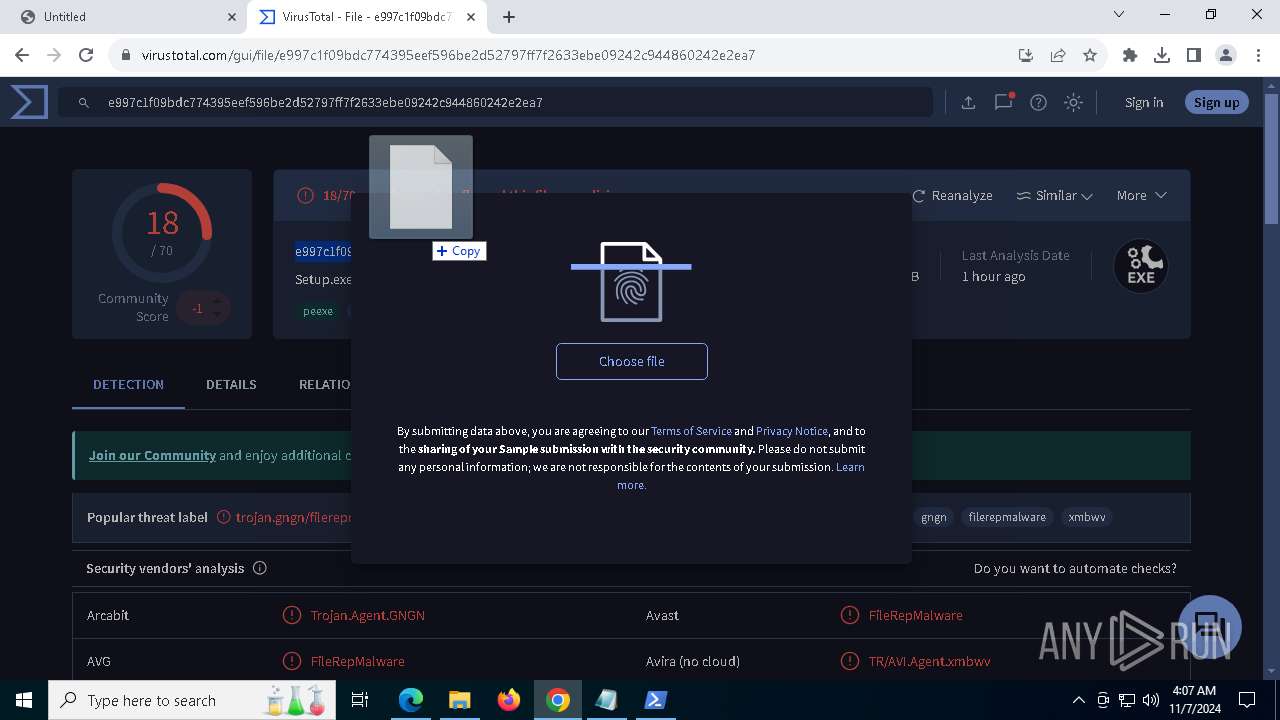Click the upload file icon in header
The image size is (1280, 720).
pos(968,102)
